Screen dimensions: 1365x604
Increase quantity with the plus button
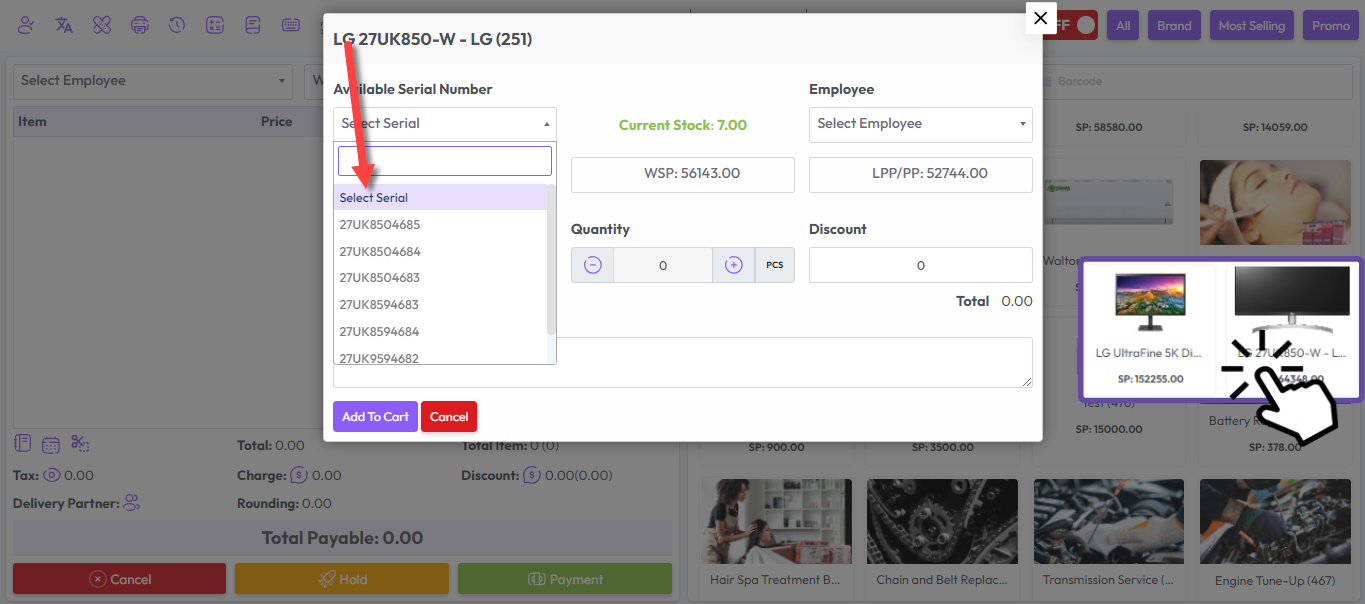(x=734, y=265)
